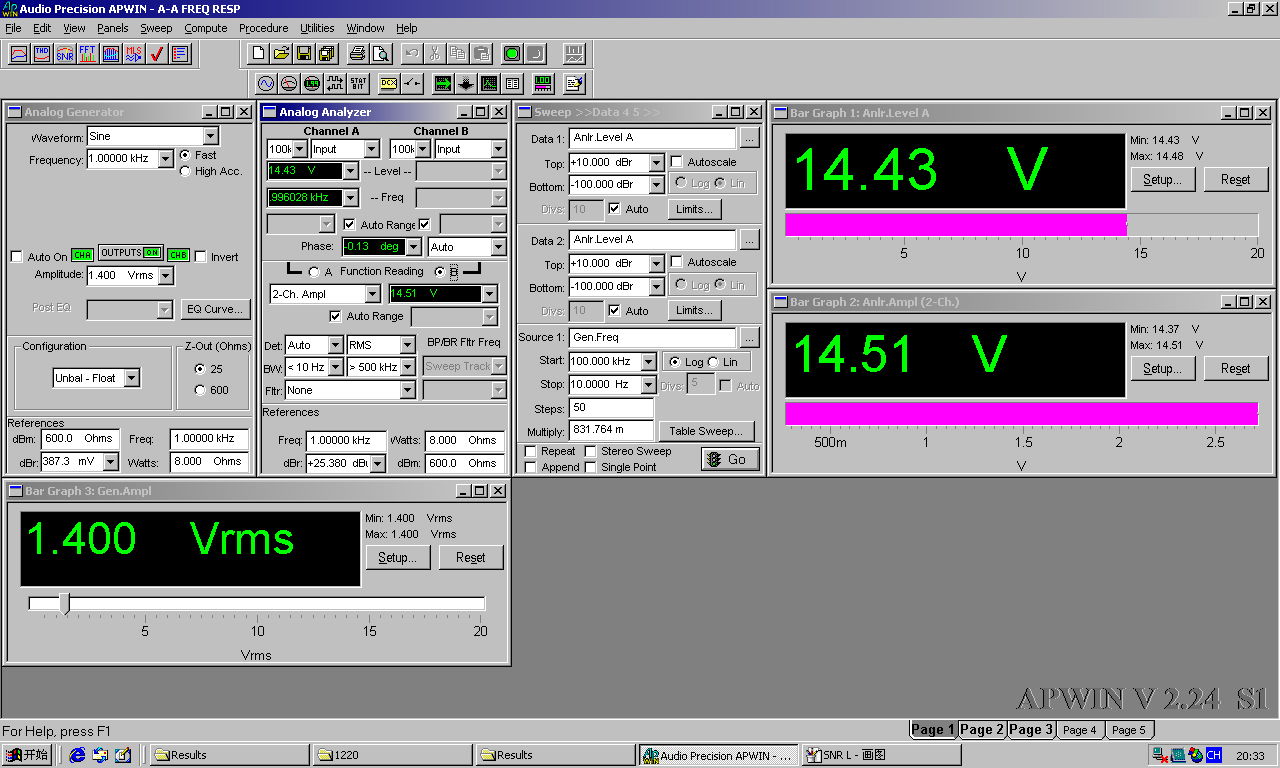Click the Table Sweep... button
The height and width of the screenshot is (768, 1280).
pyautogui.click(x=706, y=431)
